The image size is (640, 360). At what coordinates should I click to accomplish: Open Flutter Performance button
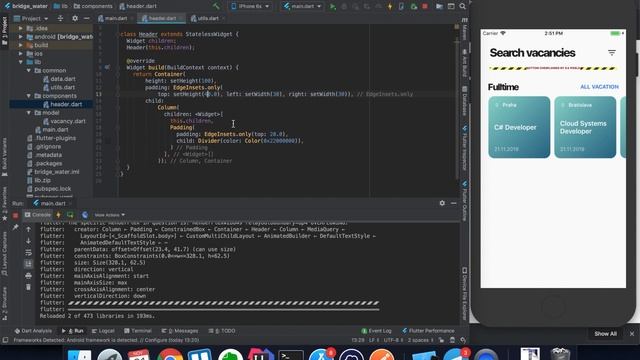pyautogui.click(x=428, y=331)
